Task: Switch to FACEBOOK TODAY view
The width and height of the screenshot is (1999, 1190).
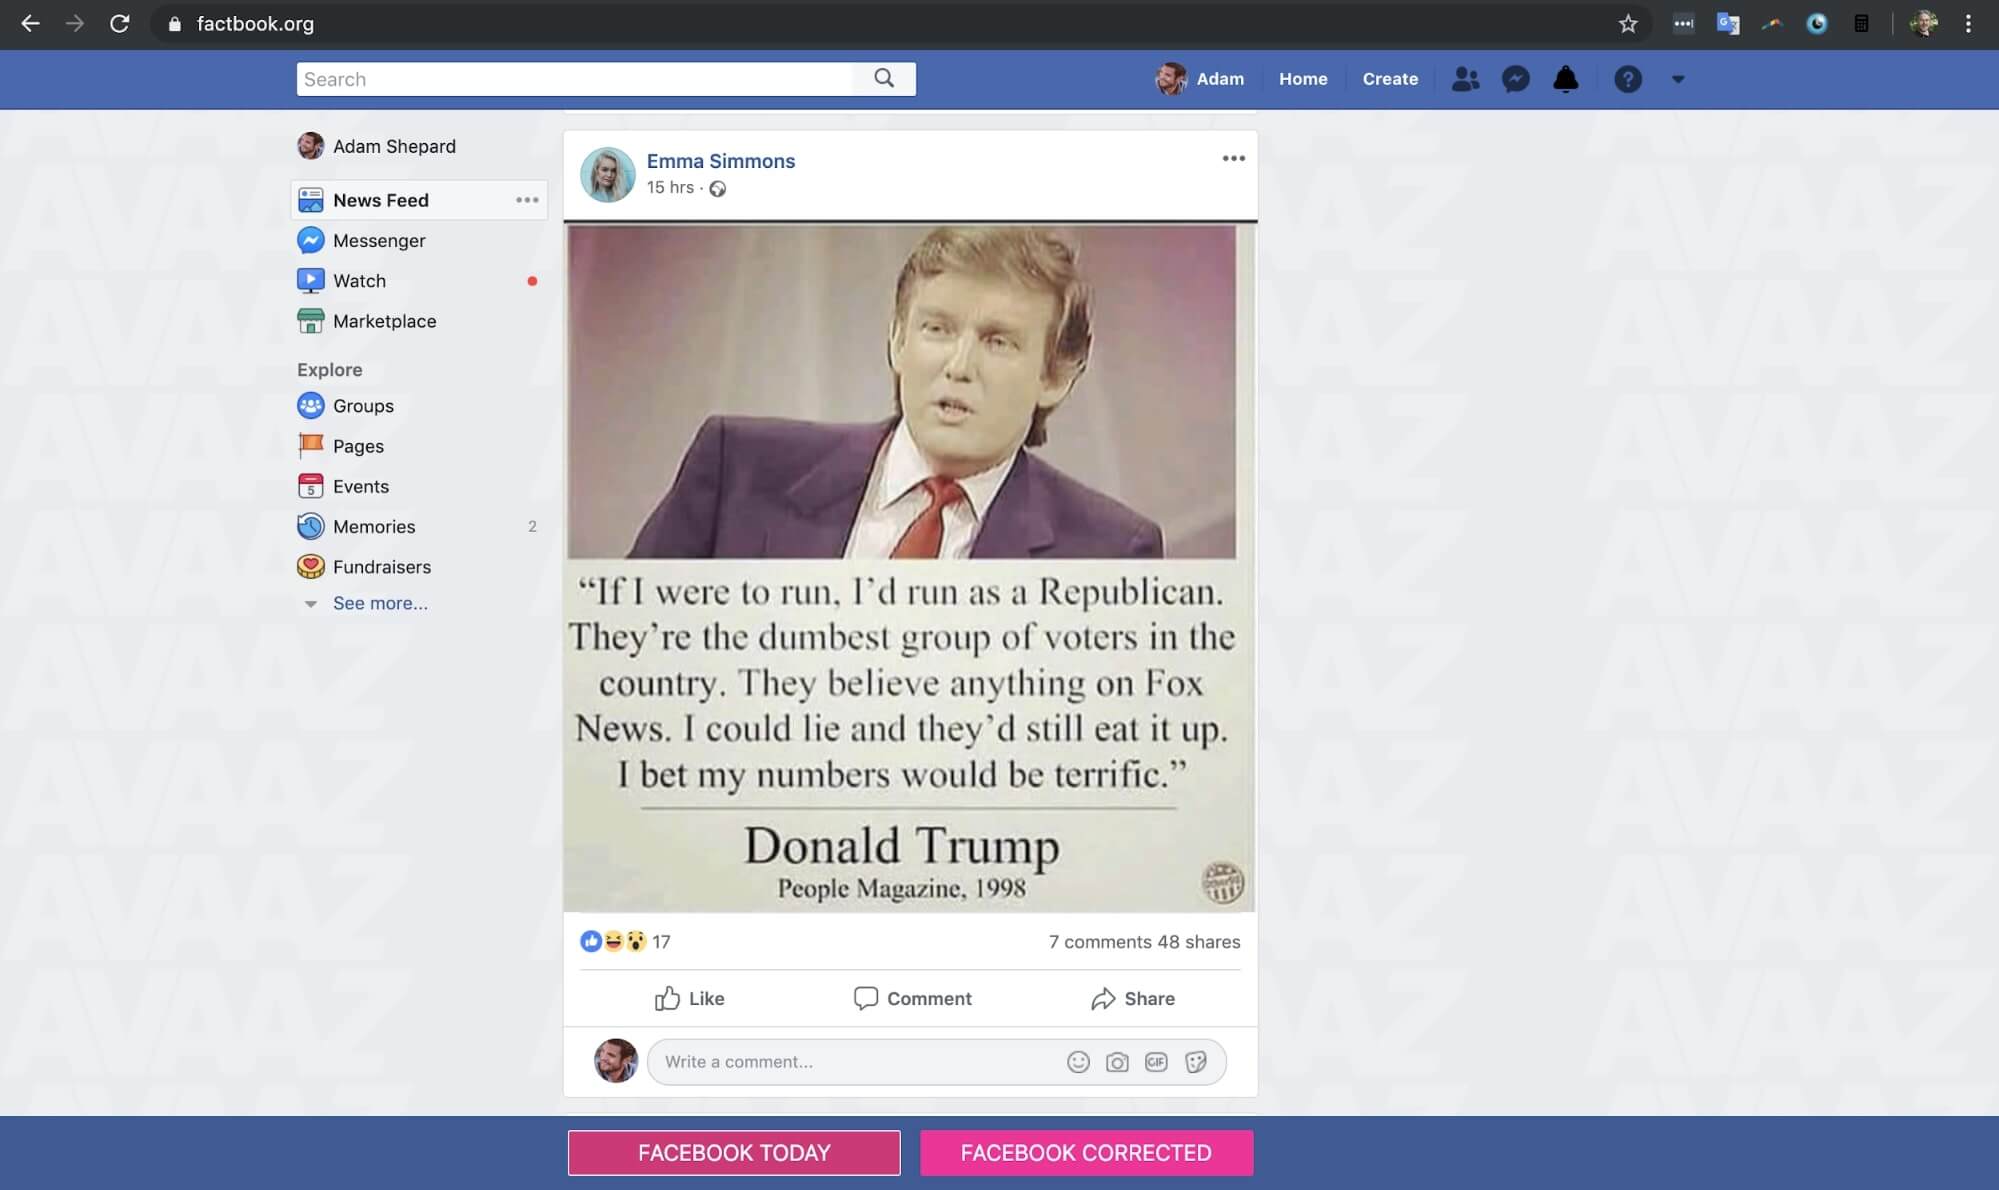Action: 734,1153
